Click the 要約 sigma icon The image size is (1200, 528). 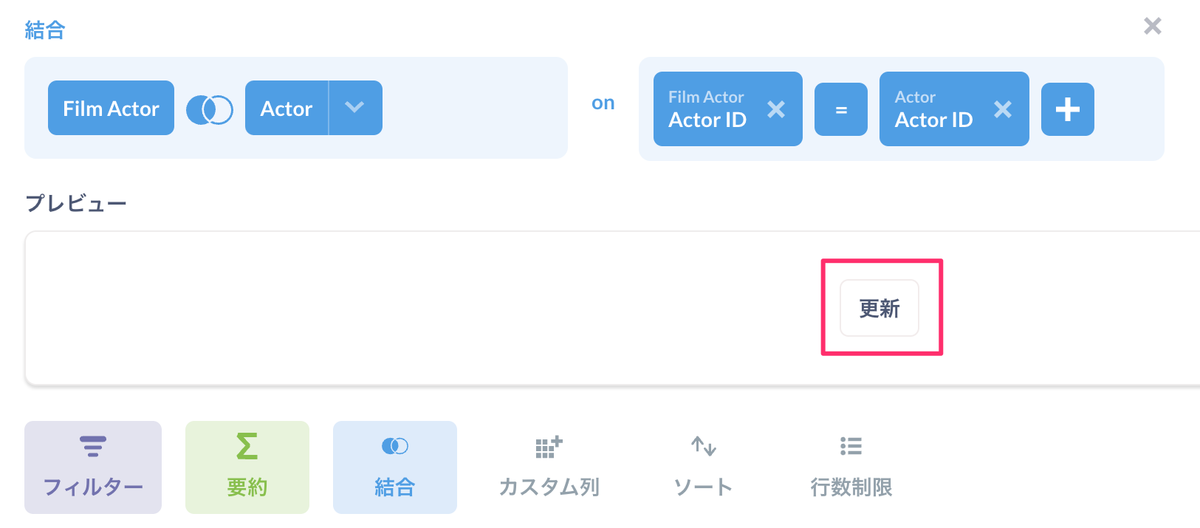point(247,446)
